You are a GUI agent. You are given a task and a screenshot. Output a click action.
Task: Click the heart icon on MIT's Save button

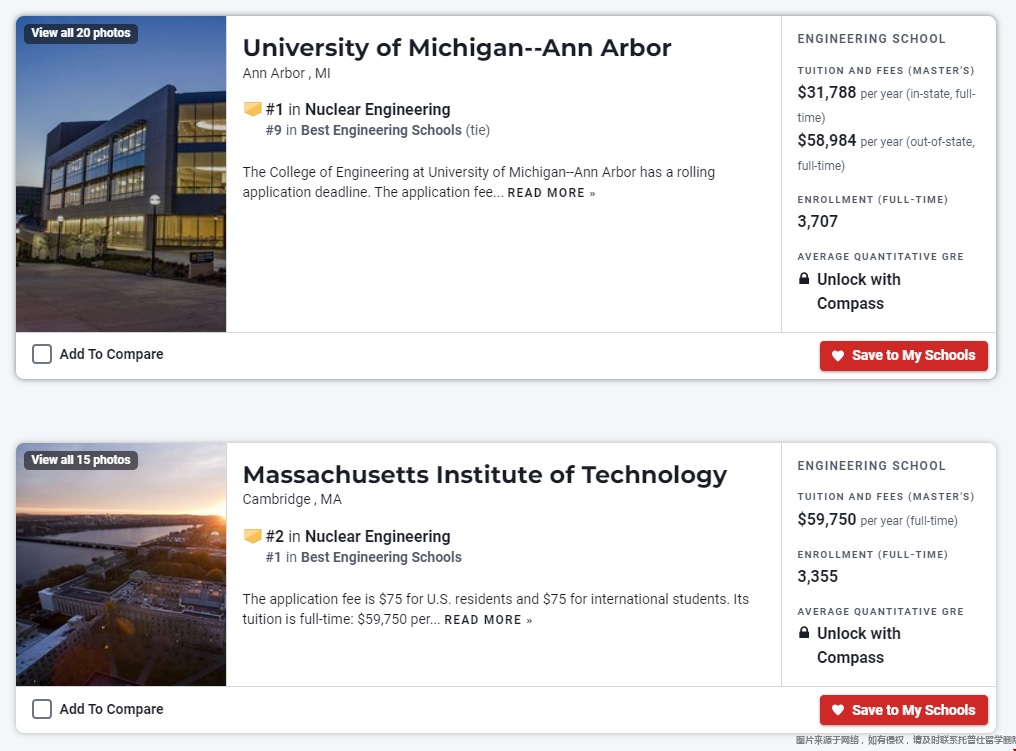[838, 710]
